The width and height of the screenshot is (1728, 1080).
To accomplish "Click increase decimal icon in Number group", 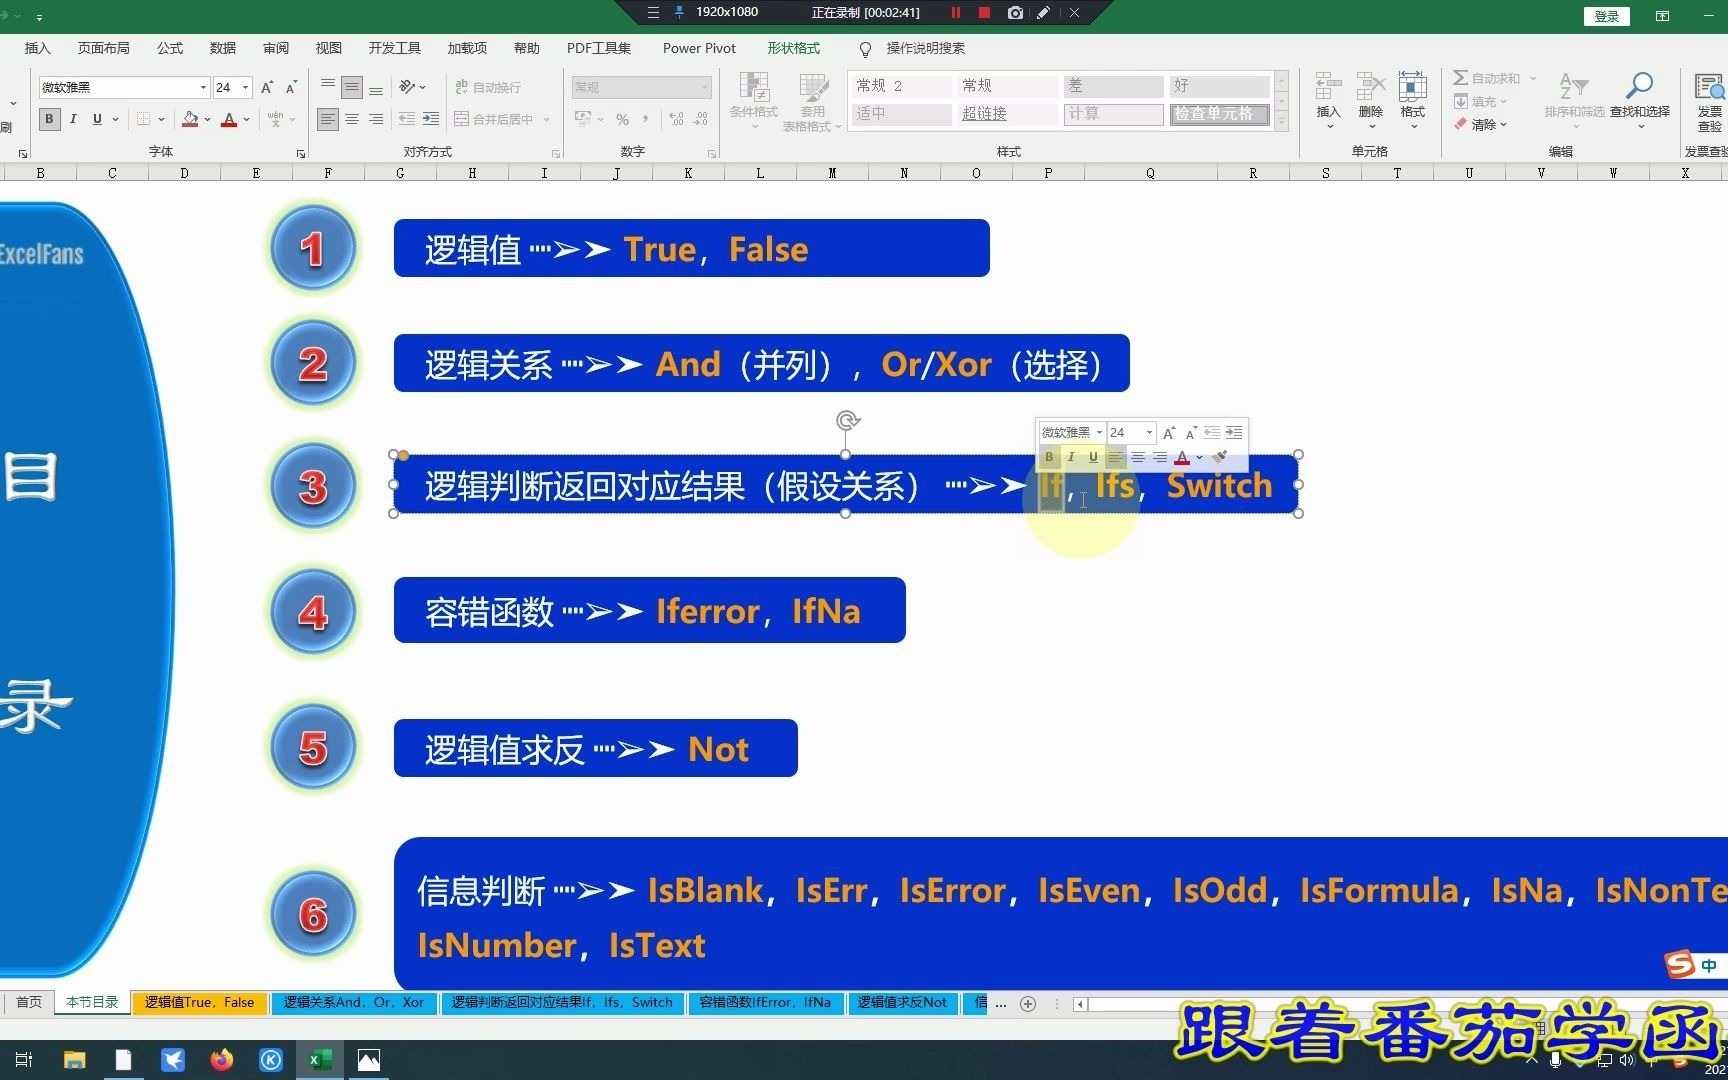I will click(677, 119).
